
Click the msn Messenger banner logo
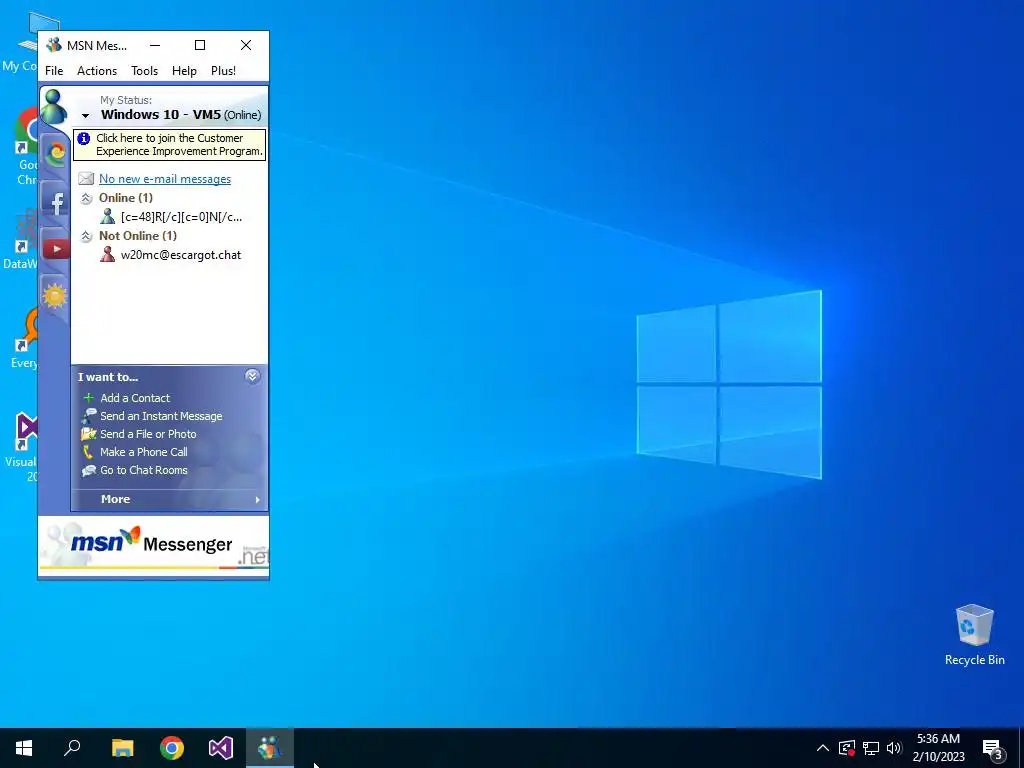tap(152, 543)
